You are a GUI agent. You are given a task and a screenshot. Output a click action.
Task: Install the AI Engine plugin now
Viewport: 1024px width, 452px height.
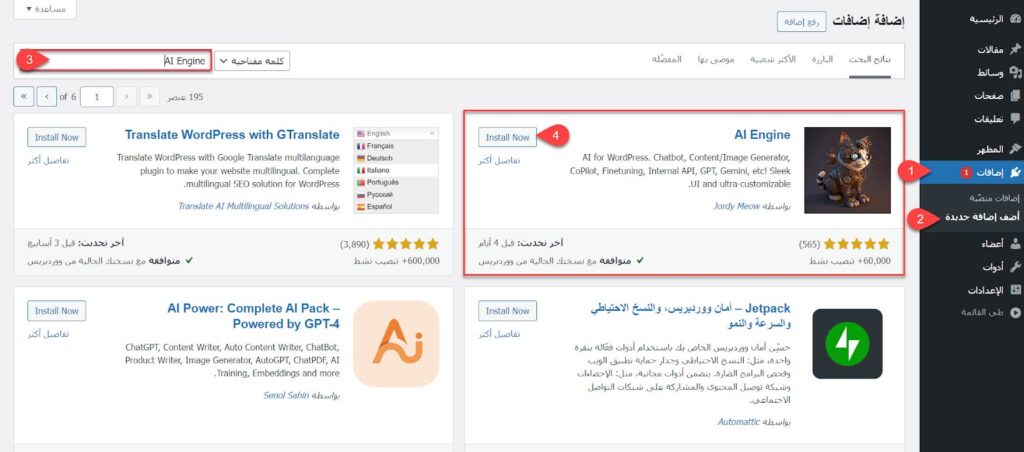tap(507, 137)
